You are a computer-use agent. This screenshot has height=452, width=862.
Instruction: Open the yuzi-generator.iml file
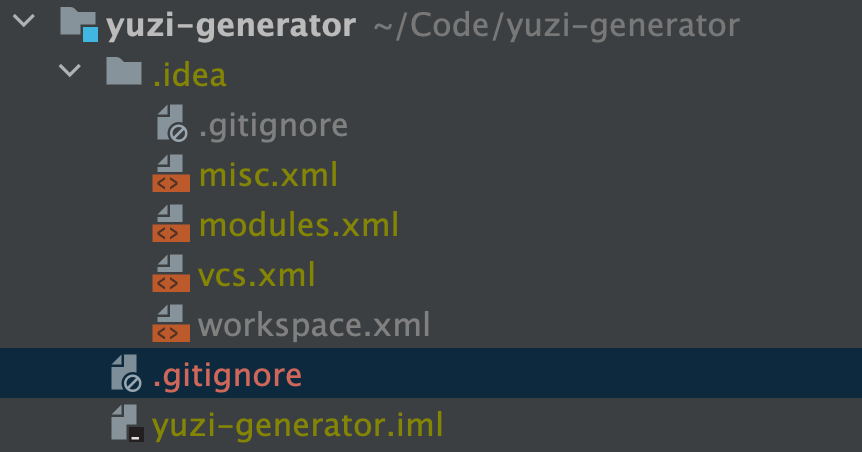[297, 426]
